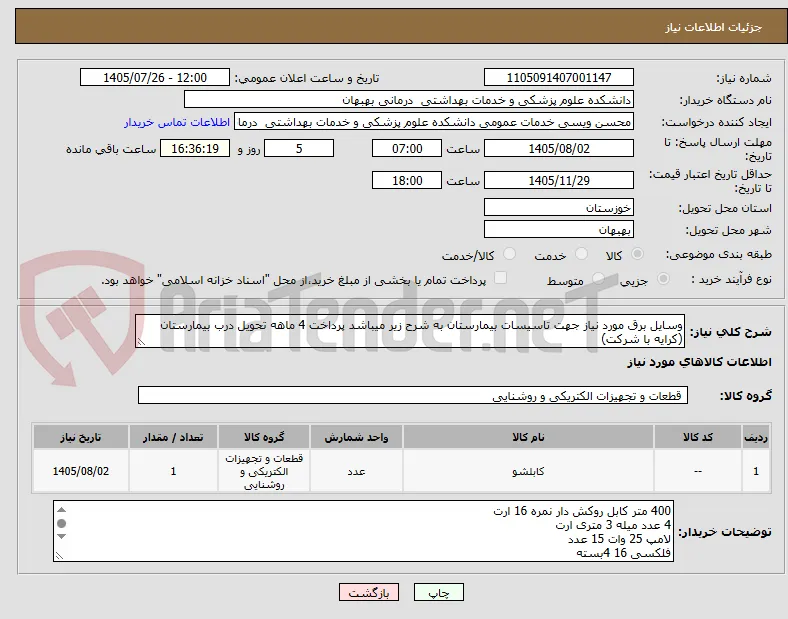788x619 pixels.
Task: Open the اطلاعات تماس خریدار link
Action: point(177,122)
